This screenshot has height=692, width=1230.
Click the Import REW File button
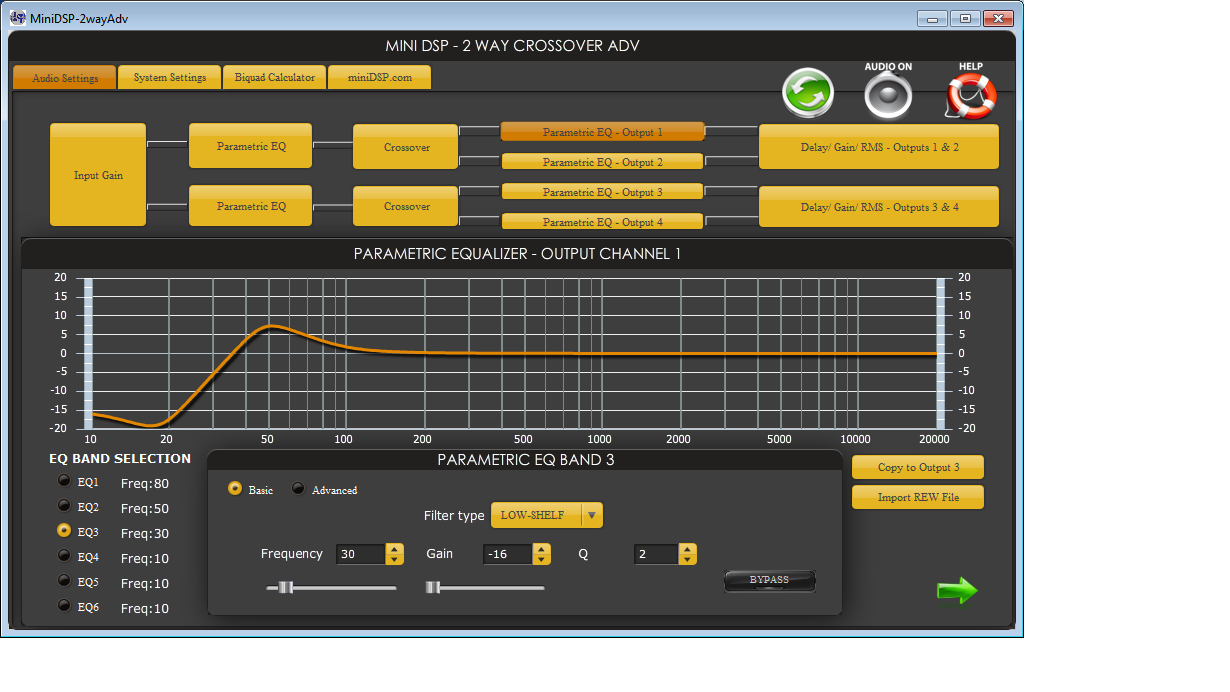pyautogui.click(x=918, y=497)
